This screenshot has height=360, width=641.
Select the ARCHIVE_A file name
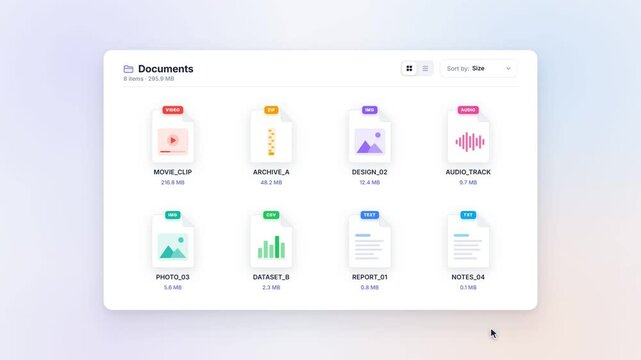271,172
